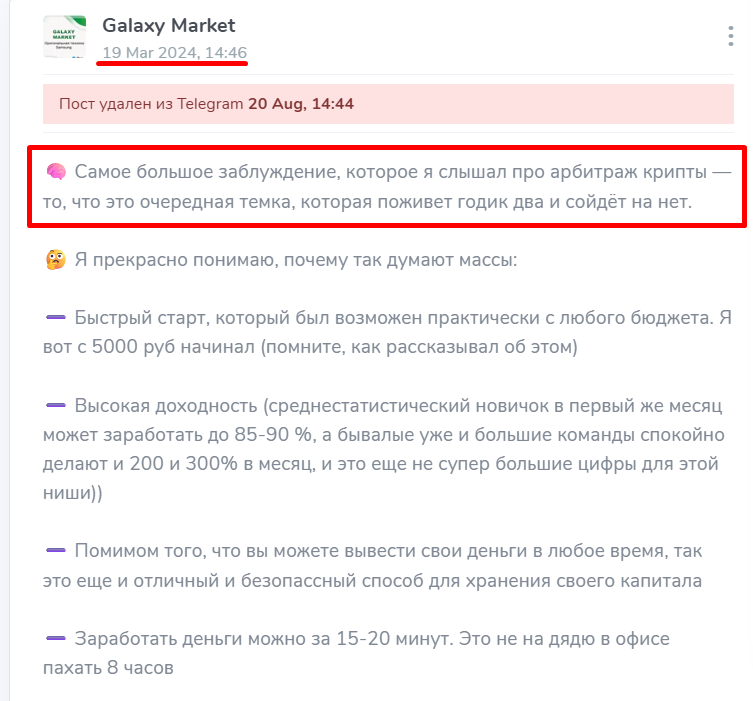Click the bold 20 Aug, 14:44 deletion timestamp
The height and width of the screenshot is (701, 753).
(x=300, y=103)
